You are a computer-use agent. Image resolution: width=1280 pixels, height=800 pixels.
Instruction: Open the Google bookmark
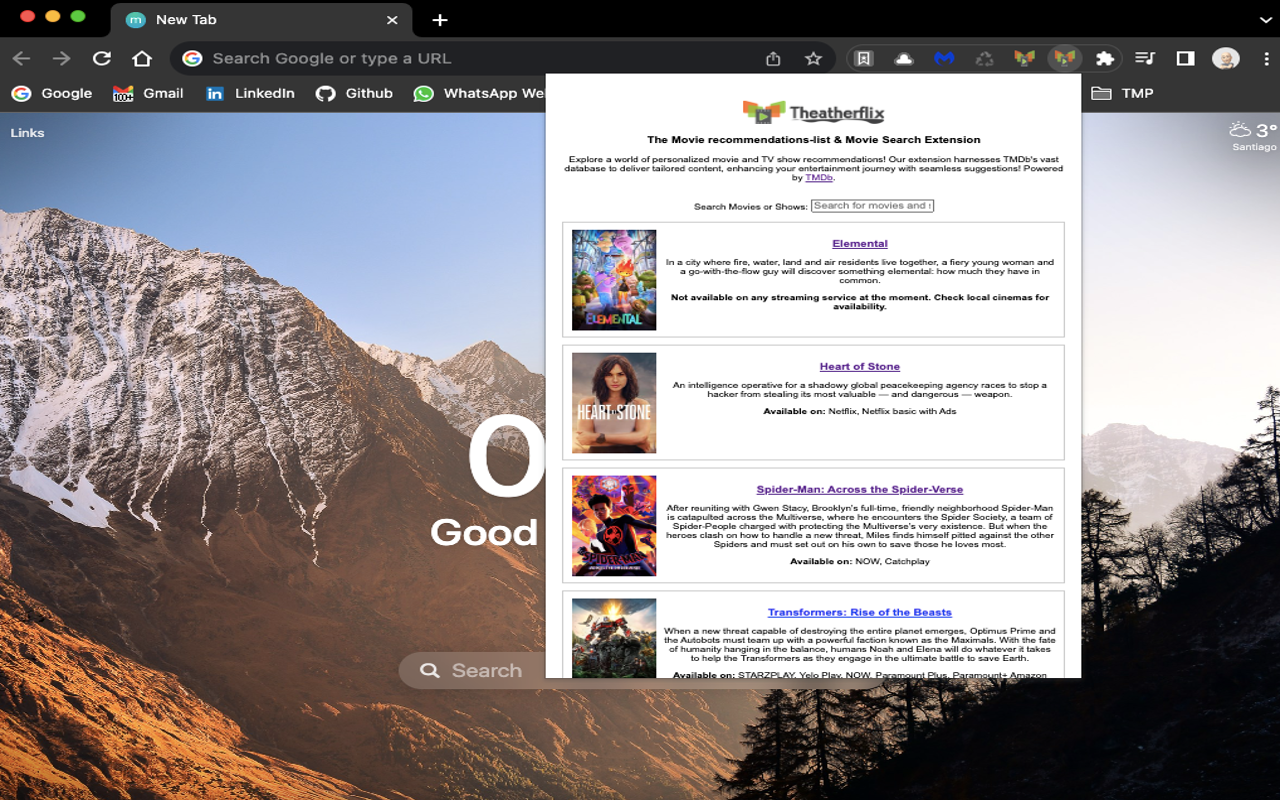click(52, 93)
